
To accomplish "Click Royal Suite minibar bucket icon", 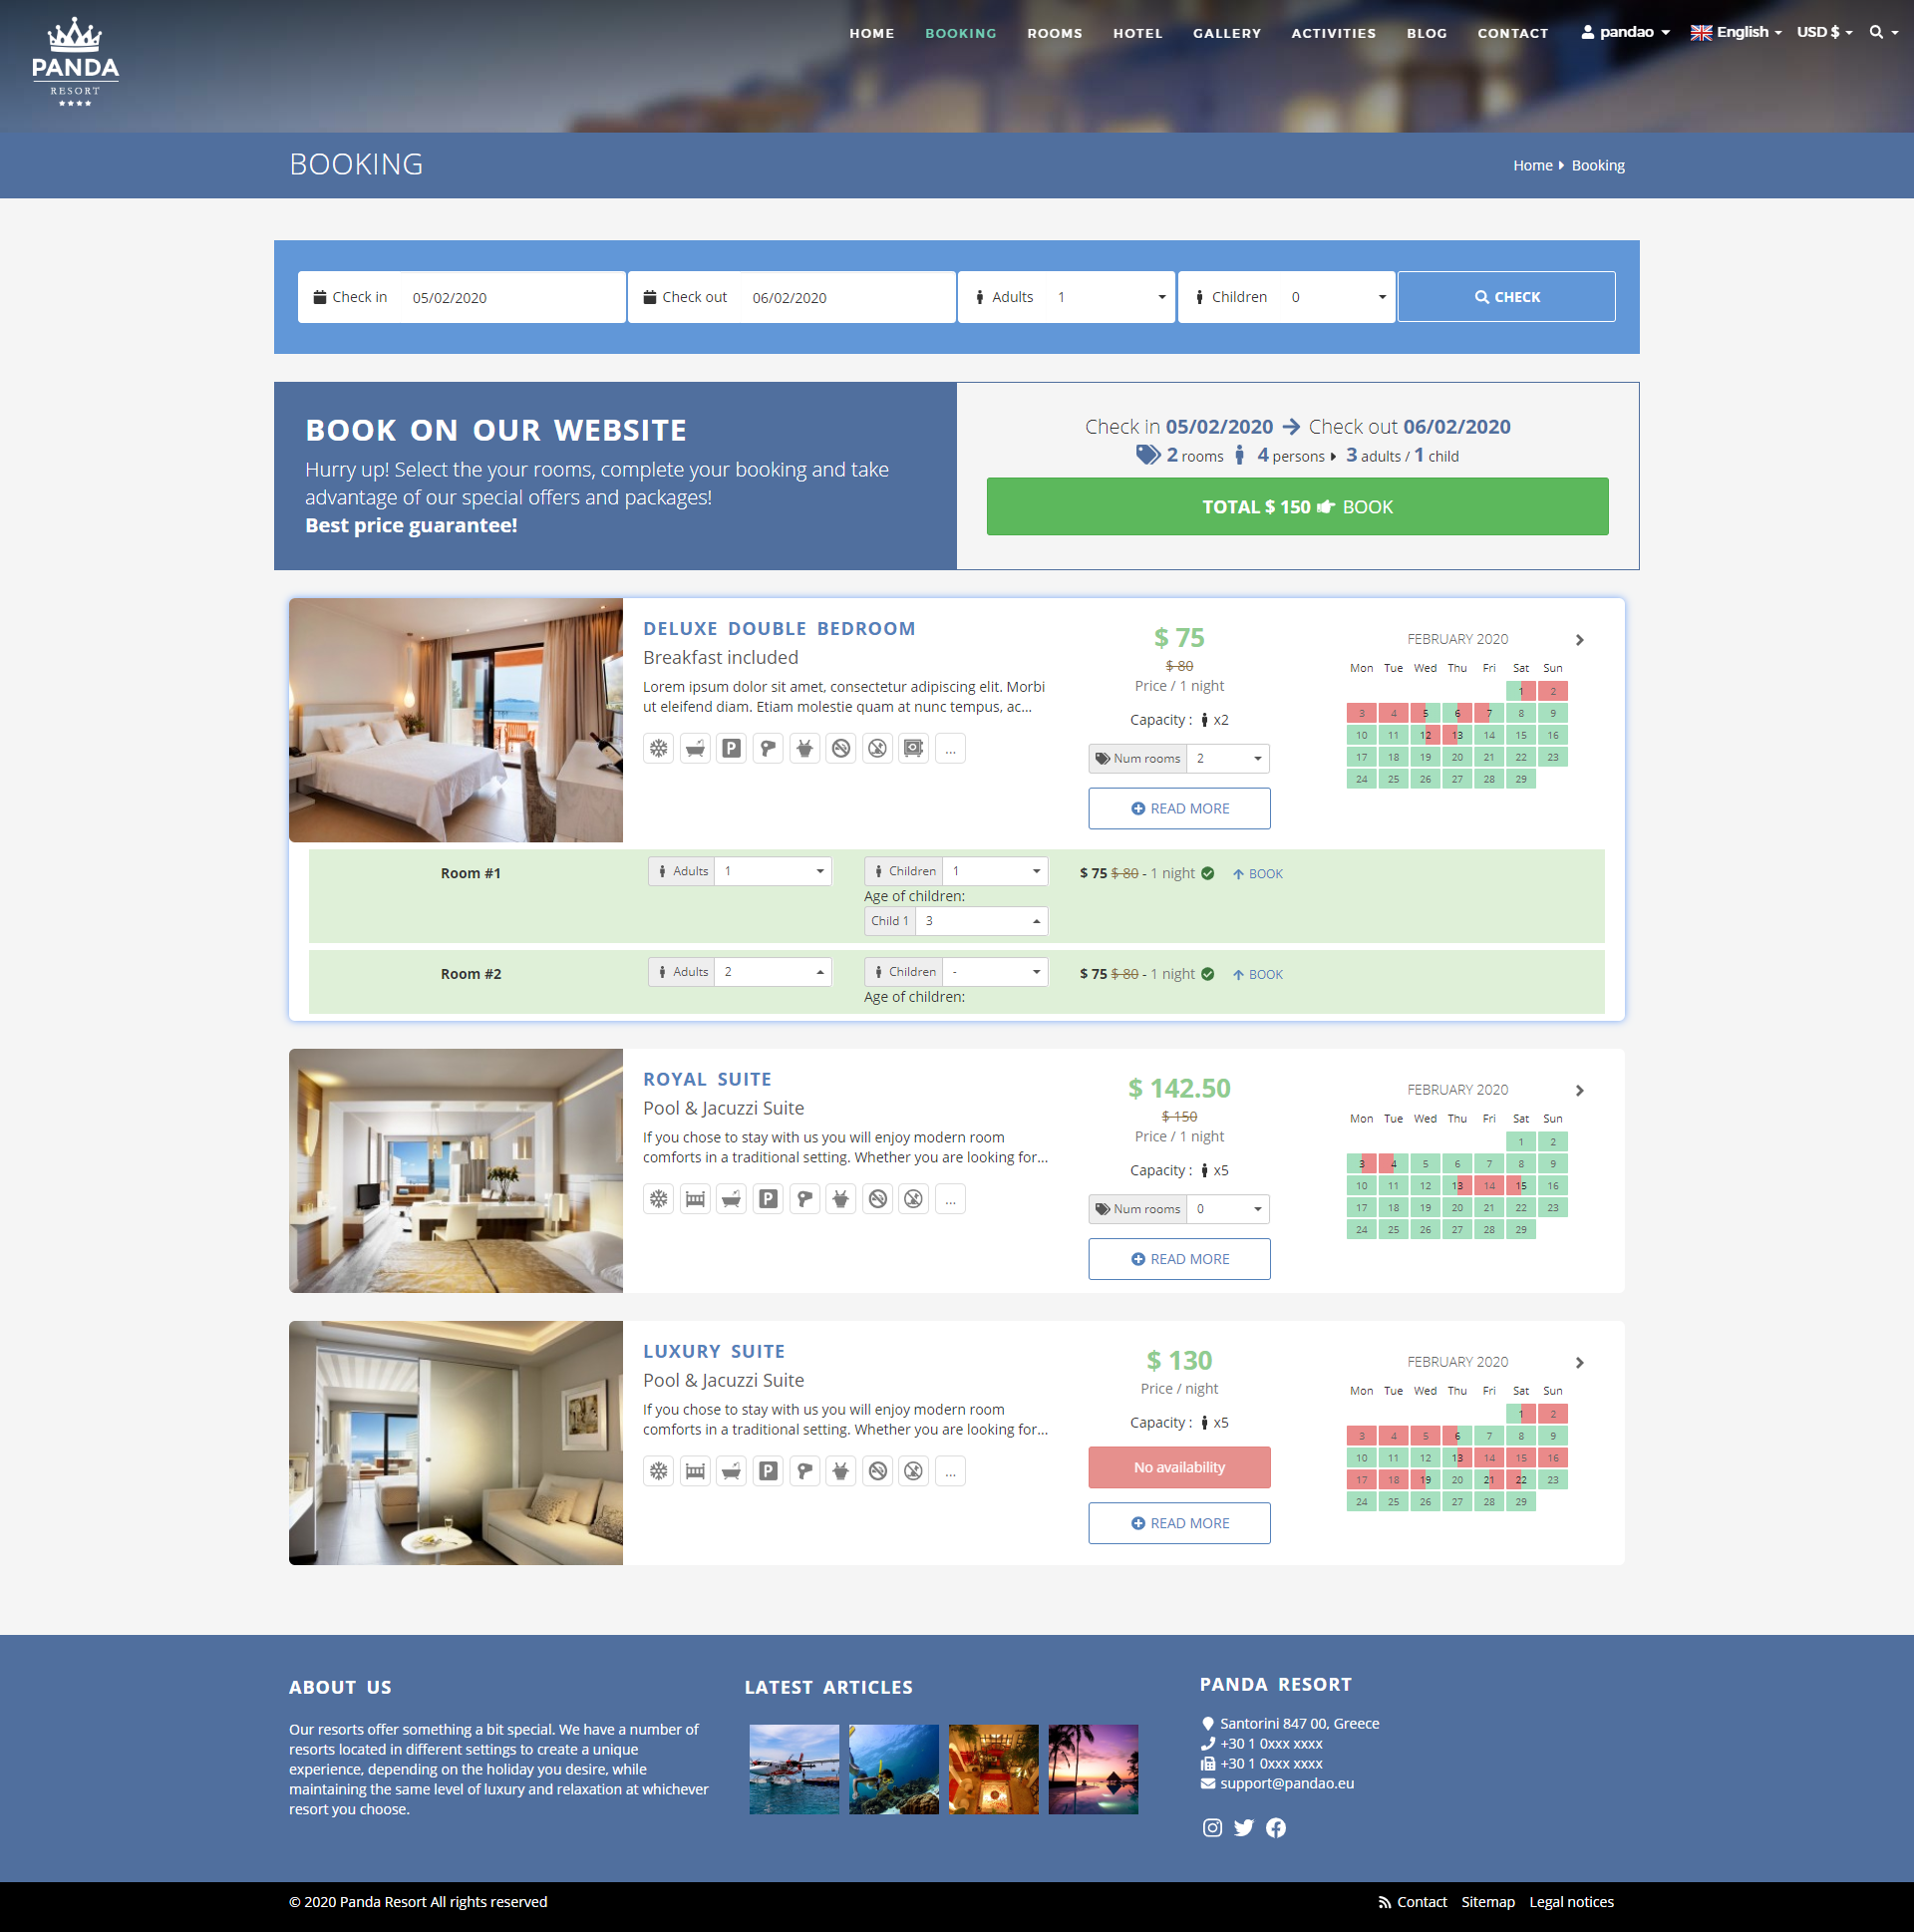I will pyautogui.click(x=841, y=1198).
